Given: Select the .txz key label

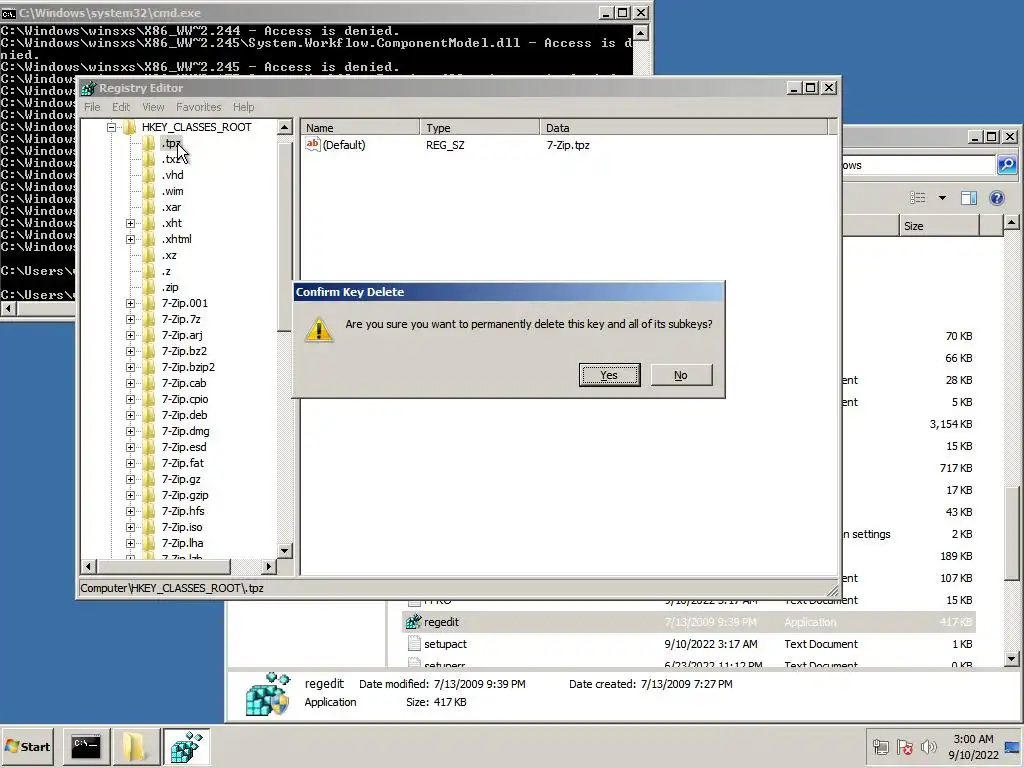Looking at the screenshot, I should click(x=170, y=159).
